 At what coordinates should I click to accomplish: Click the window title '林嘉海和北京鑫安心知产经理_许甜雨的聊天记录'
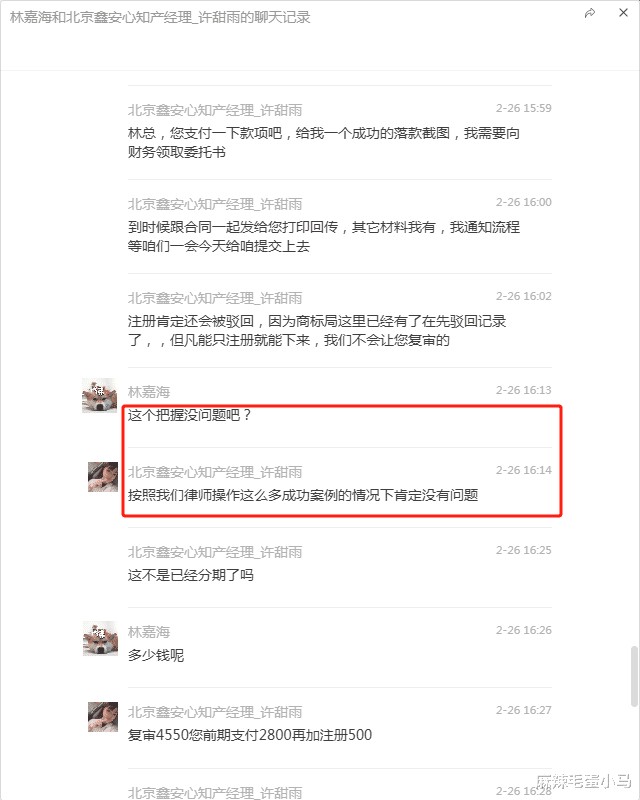click(x=160, y=17)
